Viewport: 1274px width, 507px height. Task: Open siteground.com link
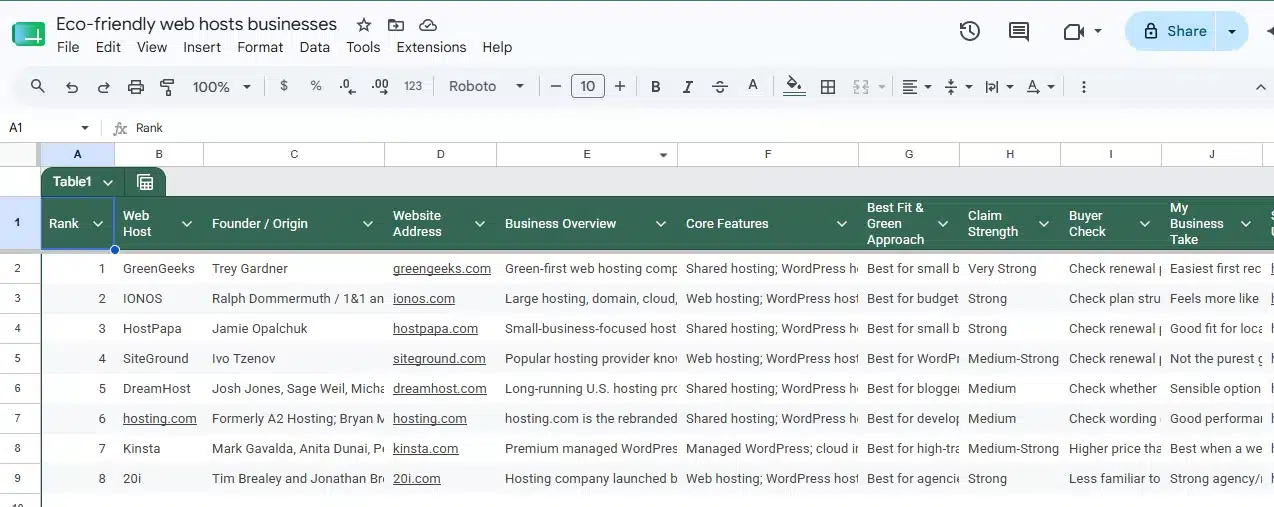pos(439,358)
